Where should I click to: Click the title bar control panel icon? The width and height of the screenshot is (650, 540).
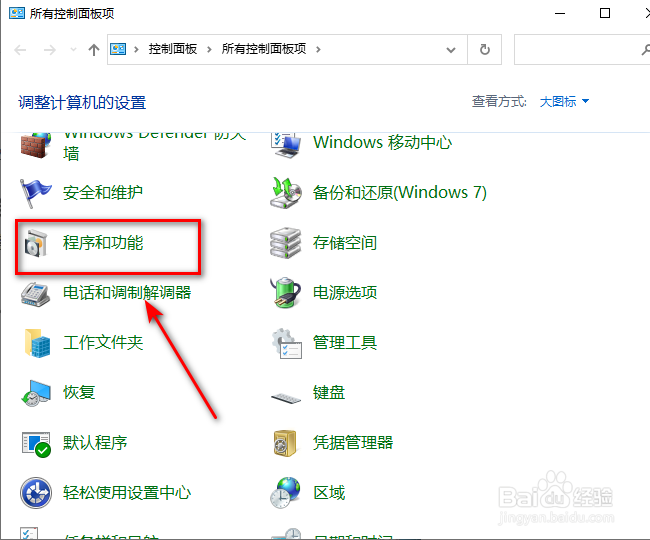pyautogui.click(x=17, y=13)
